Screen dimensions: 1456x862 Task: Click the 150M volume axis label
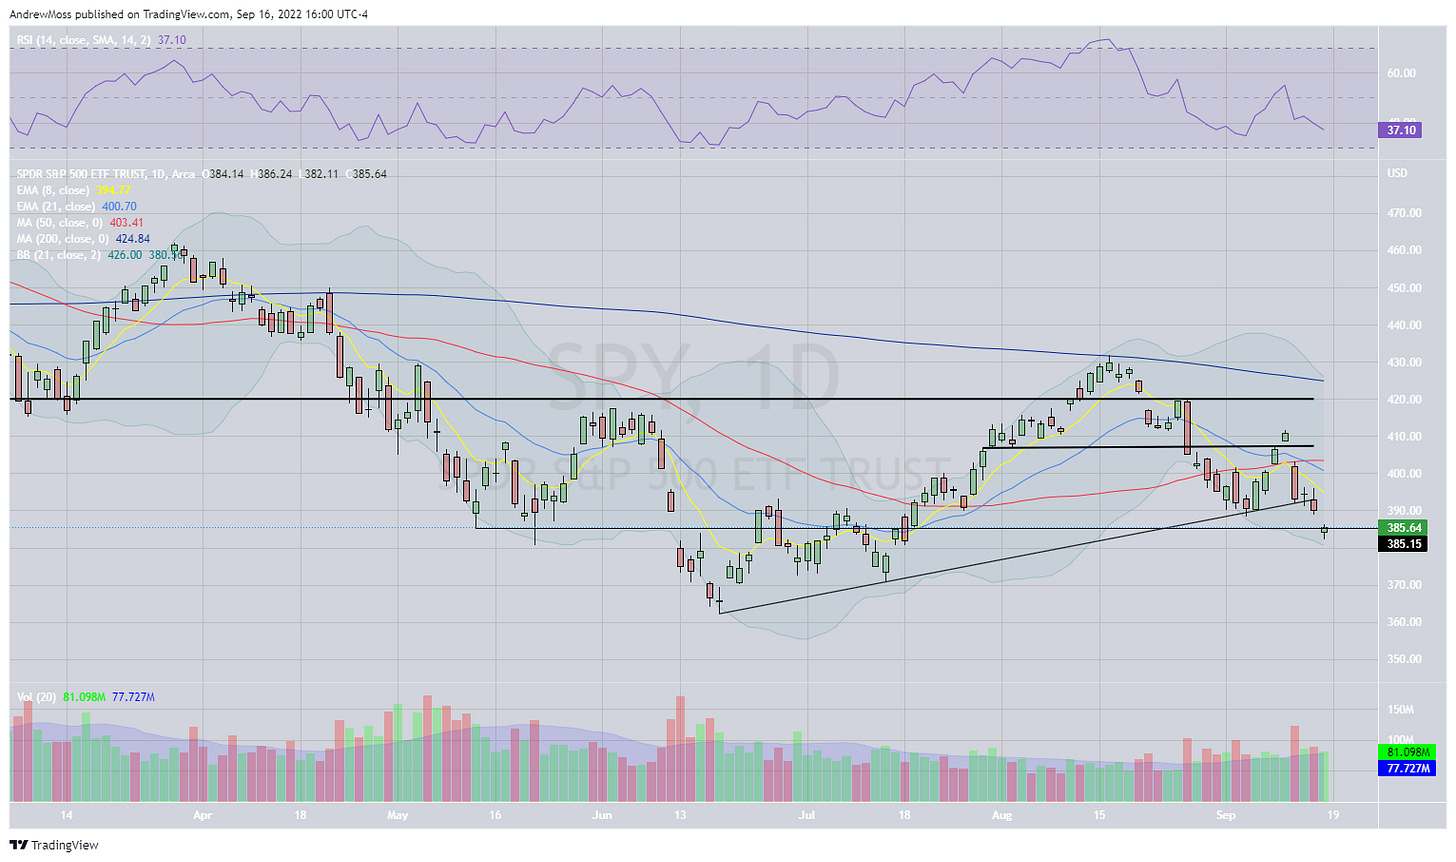1399,710
